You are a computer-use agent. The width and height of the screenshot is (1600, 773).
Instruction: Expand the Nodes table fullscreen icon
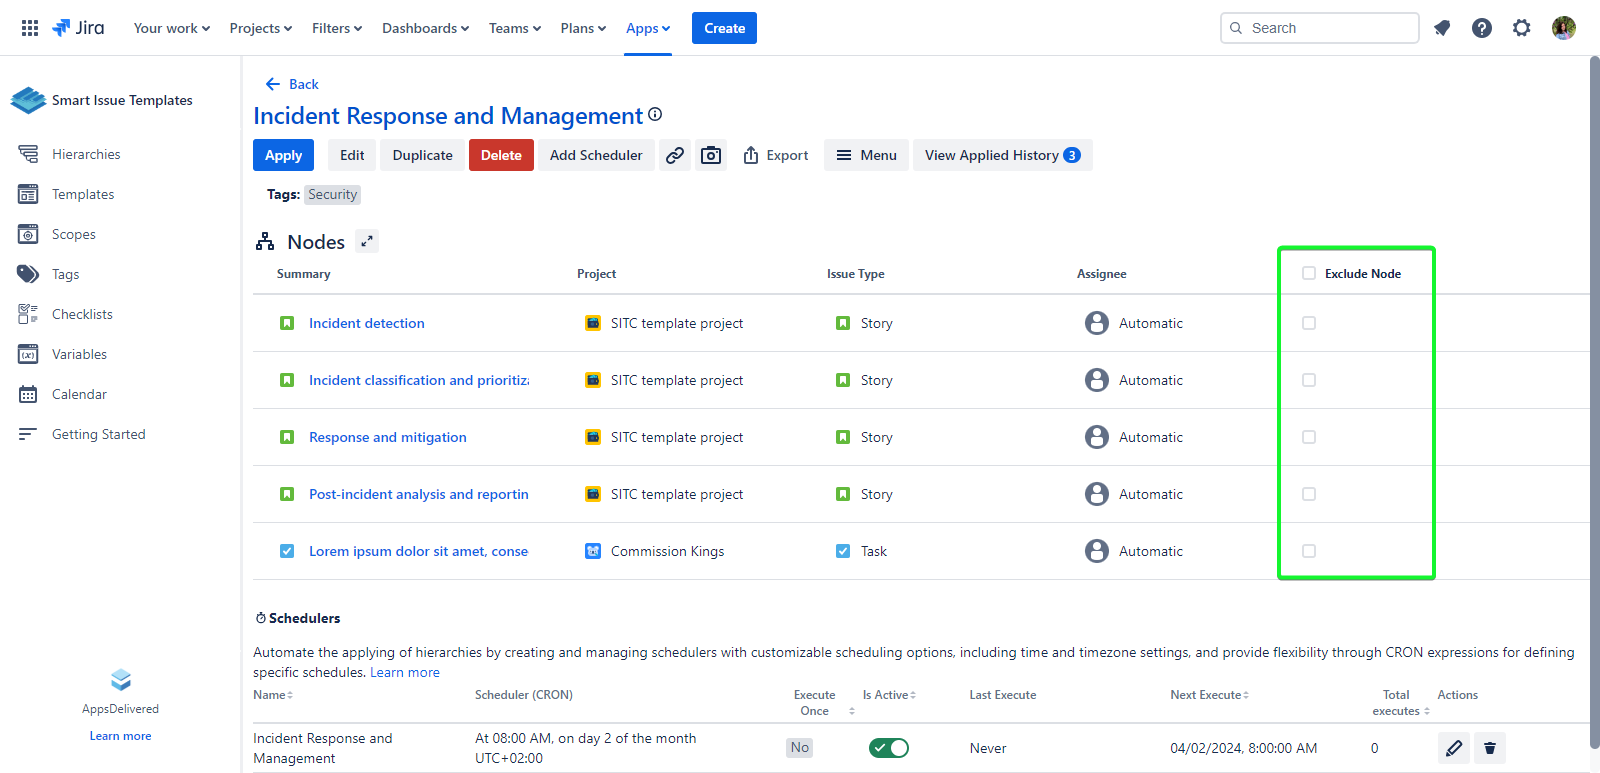point(367,241)
